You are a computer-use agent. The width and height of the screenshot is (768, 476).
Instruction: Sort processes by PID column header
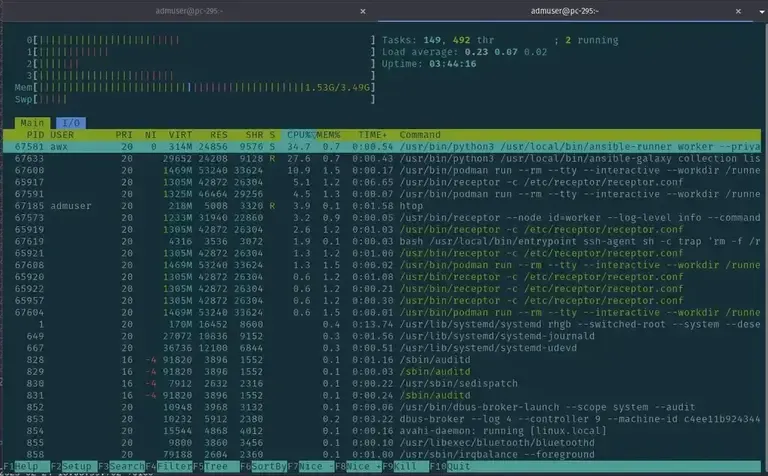click(35, 135)
